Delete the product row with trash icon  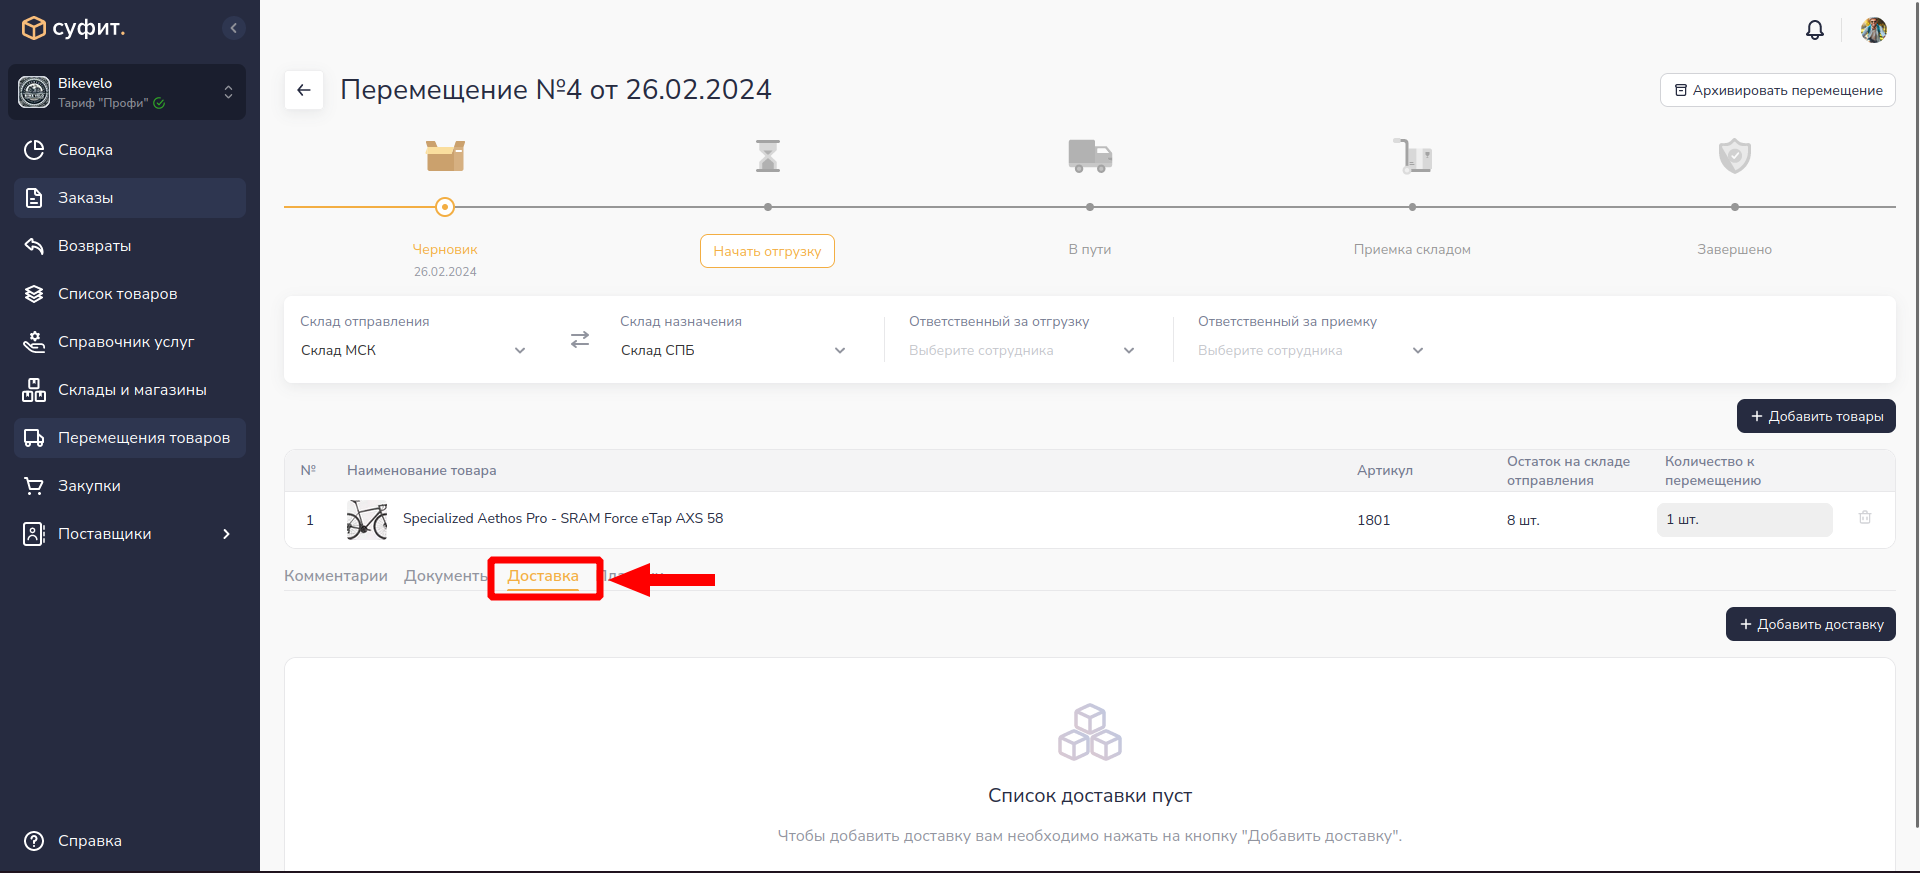1865,518
